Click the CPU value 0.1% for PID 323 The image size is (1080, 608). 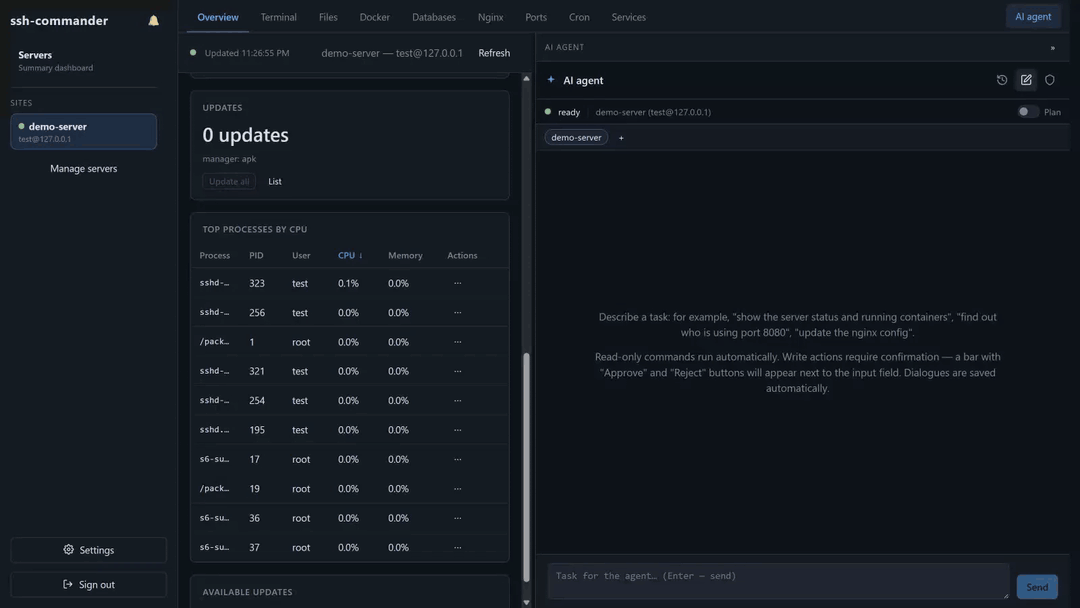348,283
